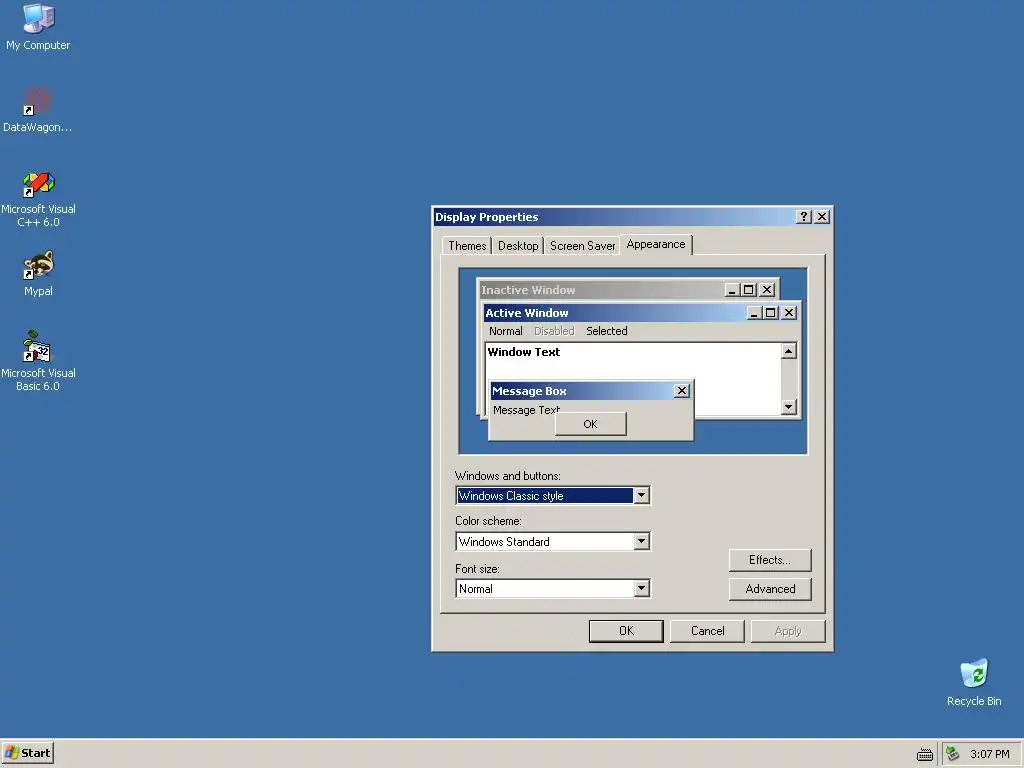Click the preview Message Box OK button
Screen dimensions: 1024x768
tap(590, 424)
